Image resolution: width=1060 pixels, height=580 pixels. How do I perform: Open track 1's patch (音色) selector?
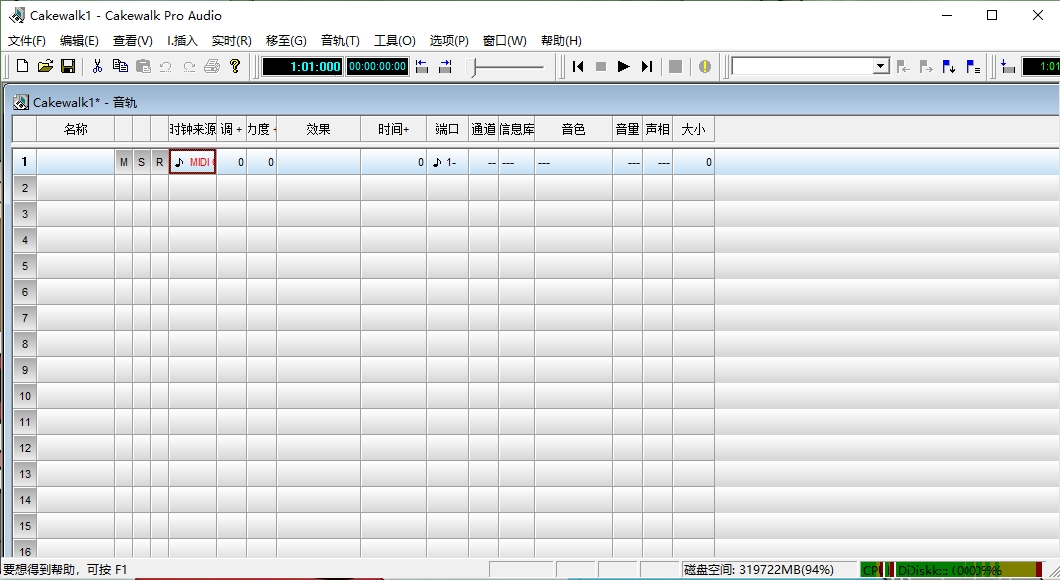point(573,161)
